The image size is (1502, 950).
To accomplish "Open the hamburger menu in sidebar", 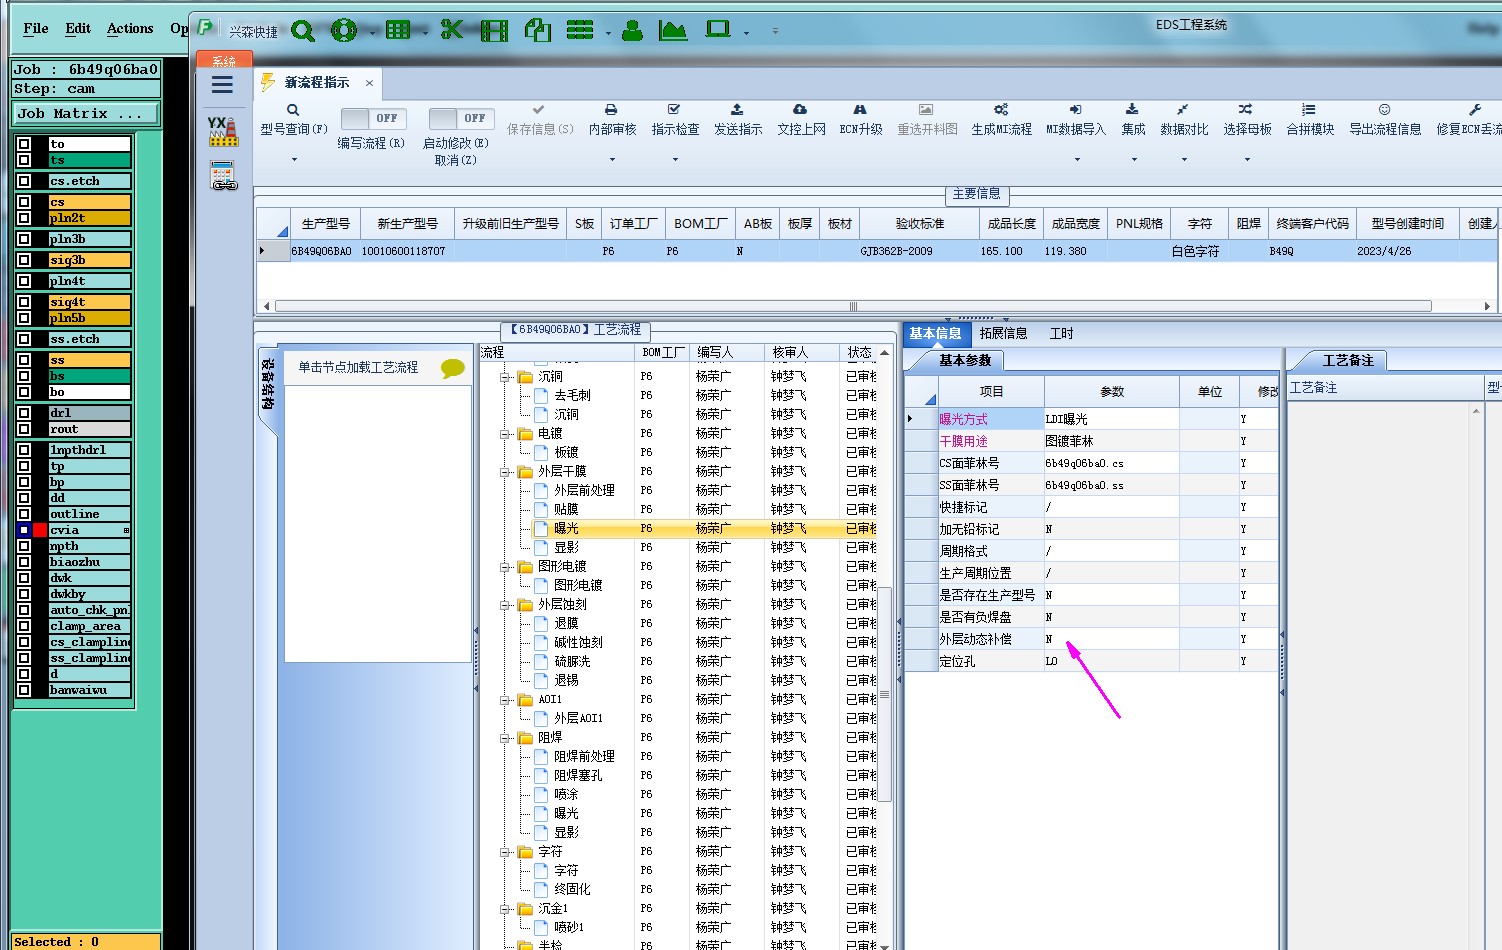I will (222, 85).
